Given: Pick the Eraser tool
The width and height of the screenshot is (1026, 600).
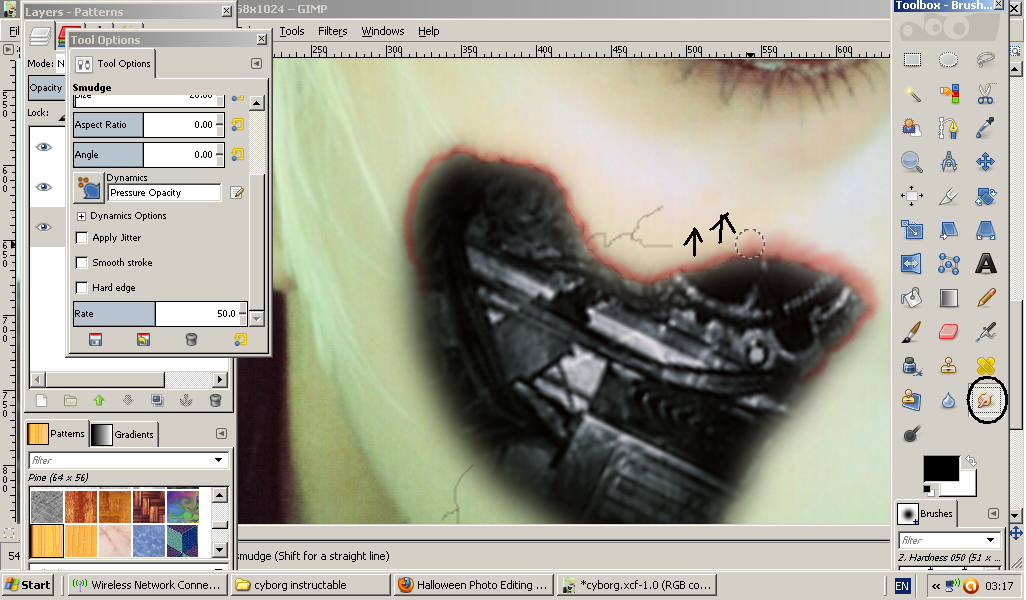Looking at the screenshot, I should pyautogui.click(x=948, y=331).
